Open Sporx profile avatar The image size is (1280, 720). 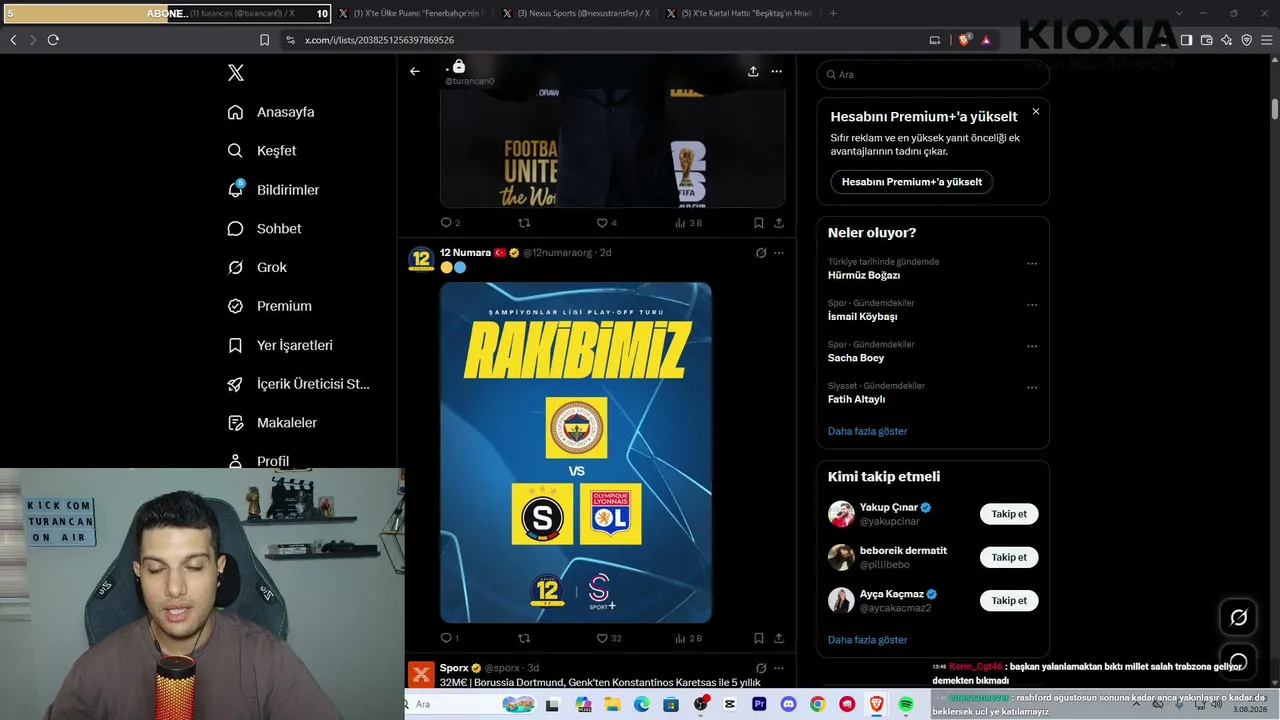pos(421,673)
